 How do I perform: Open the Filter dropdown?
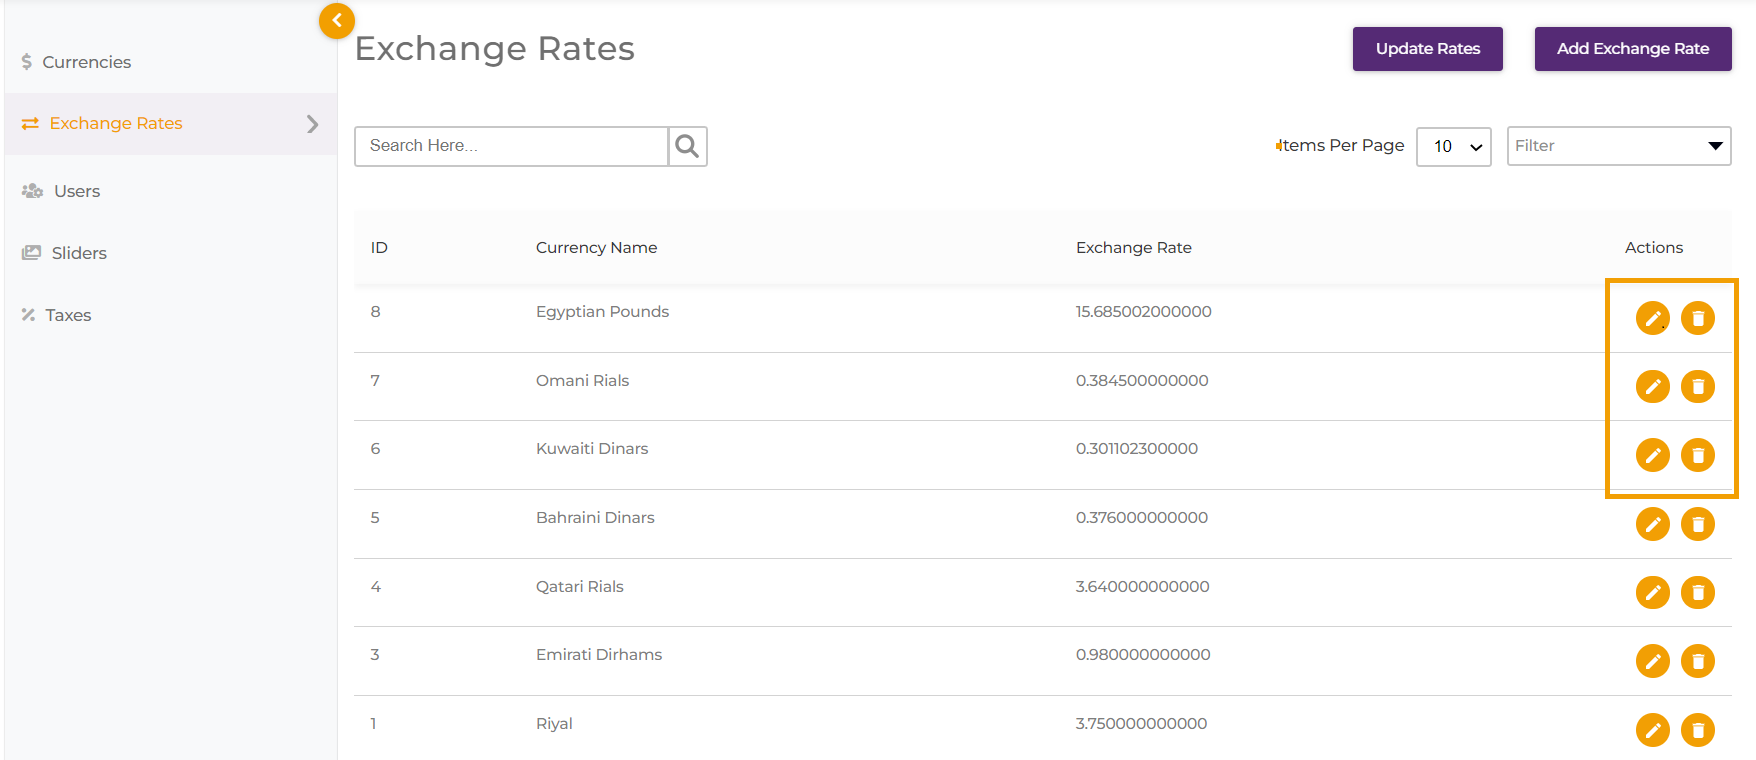1618,146
